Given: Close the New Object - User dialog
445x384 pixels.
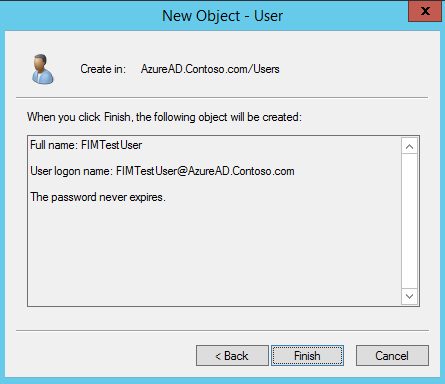Looking at the screenshot, I should pos(425,11).
